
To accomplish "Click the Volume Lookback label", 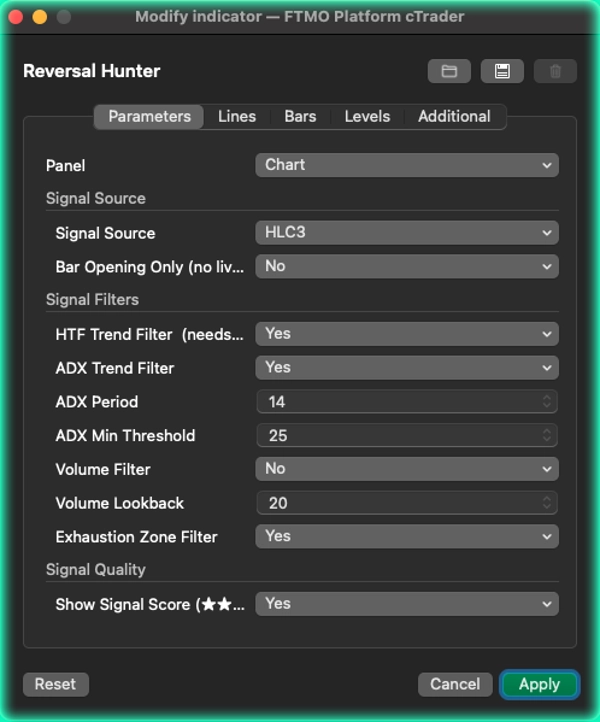I will pos(120,503).
